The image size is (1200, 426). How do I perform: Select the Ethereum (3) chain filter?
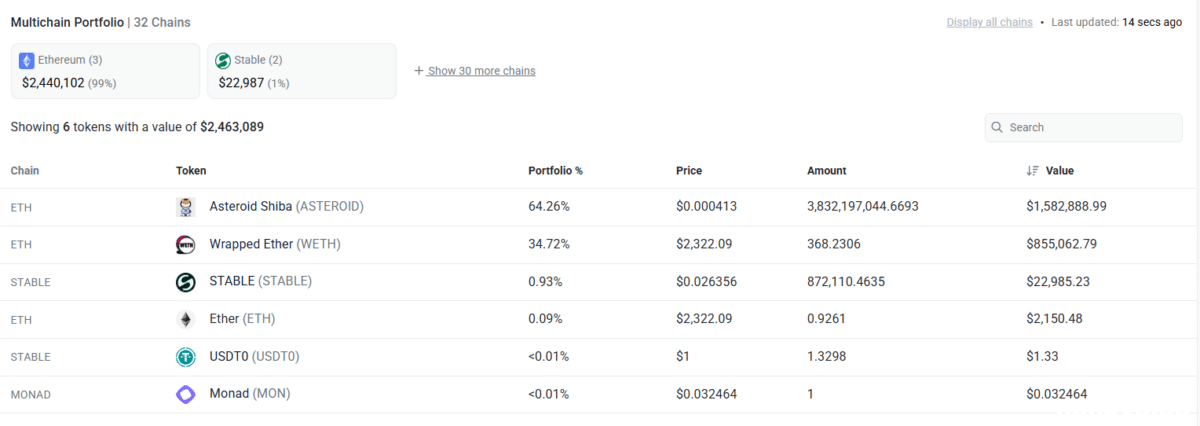(x=105, y=71)
